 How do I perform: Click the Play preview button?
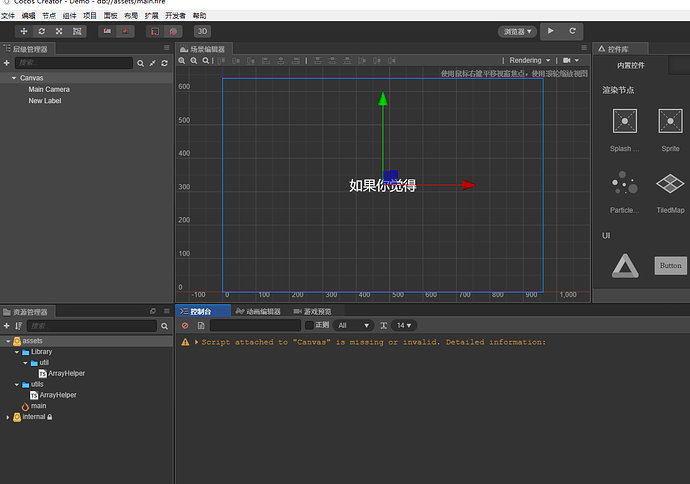point(551,32)
